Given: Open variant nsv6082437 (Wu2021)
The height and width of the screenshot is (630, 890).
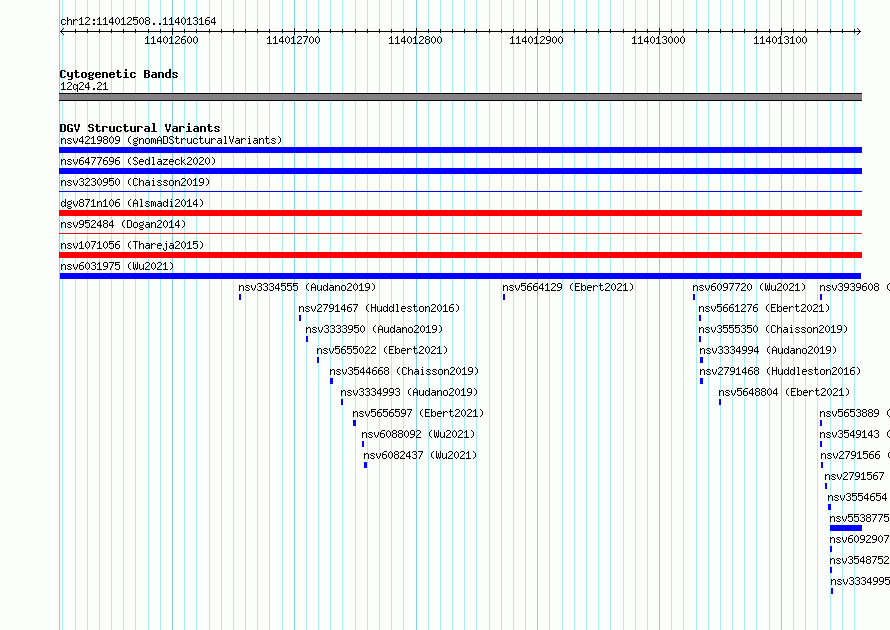Looking at the screenshot, I should [421, 455].
